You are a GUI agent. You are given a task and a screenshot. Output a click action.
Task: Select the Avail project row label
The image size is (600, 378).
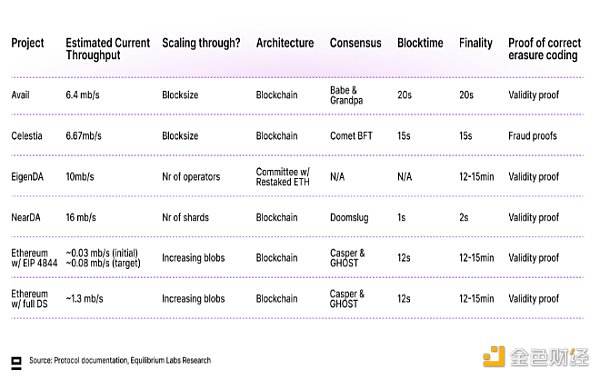click(20, 95)
